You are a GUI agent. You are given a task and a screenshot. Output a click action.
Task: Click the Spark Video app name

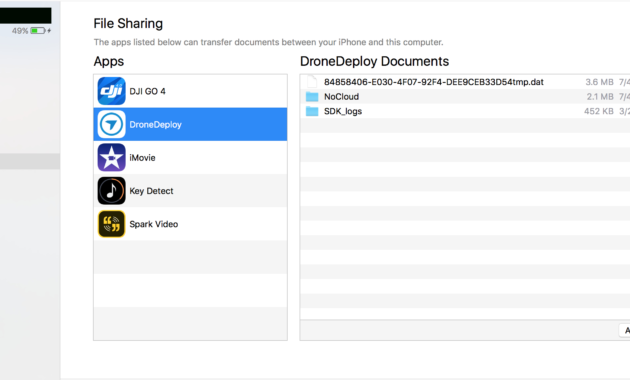(153, 224)
